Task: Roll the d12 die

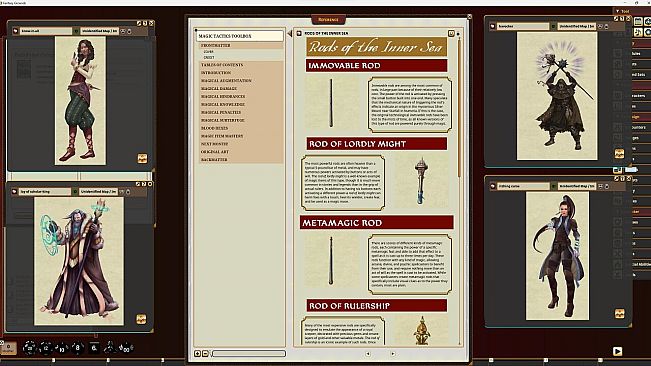Action: pyautogui.click(x=46, y=348)
